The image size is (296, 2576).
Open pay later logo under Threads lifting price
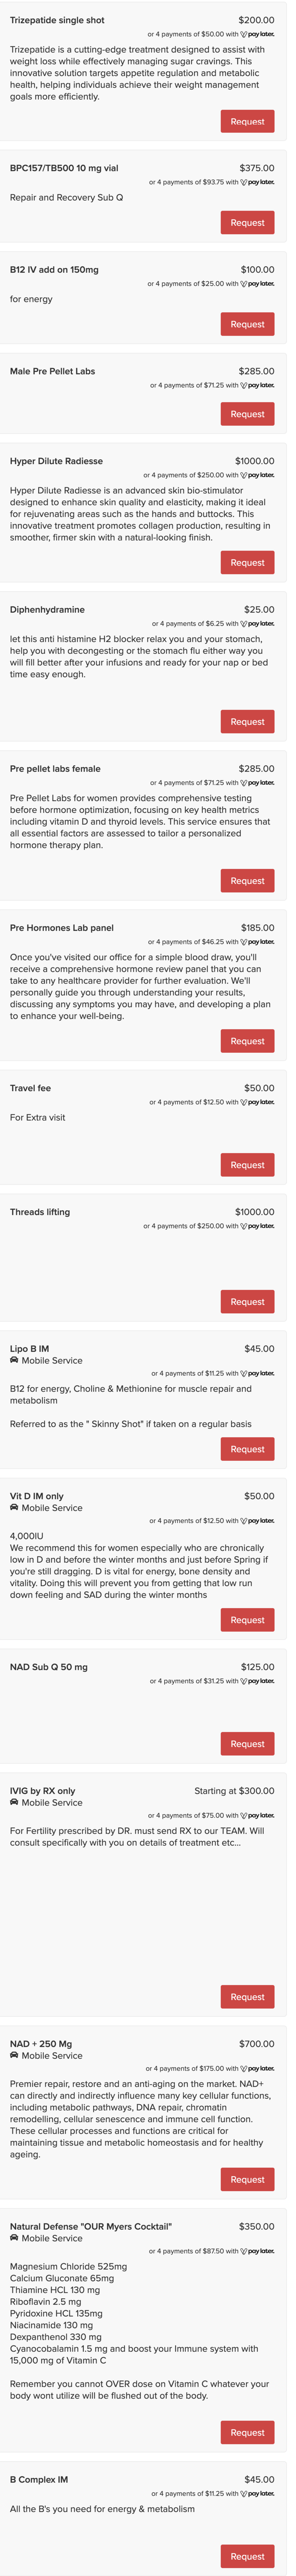257,1226
